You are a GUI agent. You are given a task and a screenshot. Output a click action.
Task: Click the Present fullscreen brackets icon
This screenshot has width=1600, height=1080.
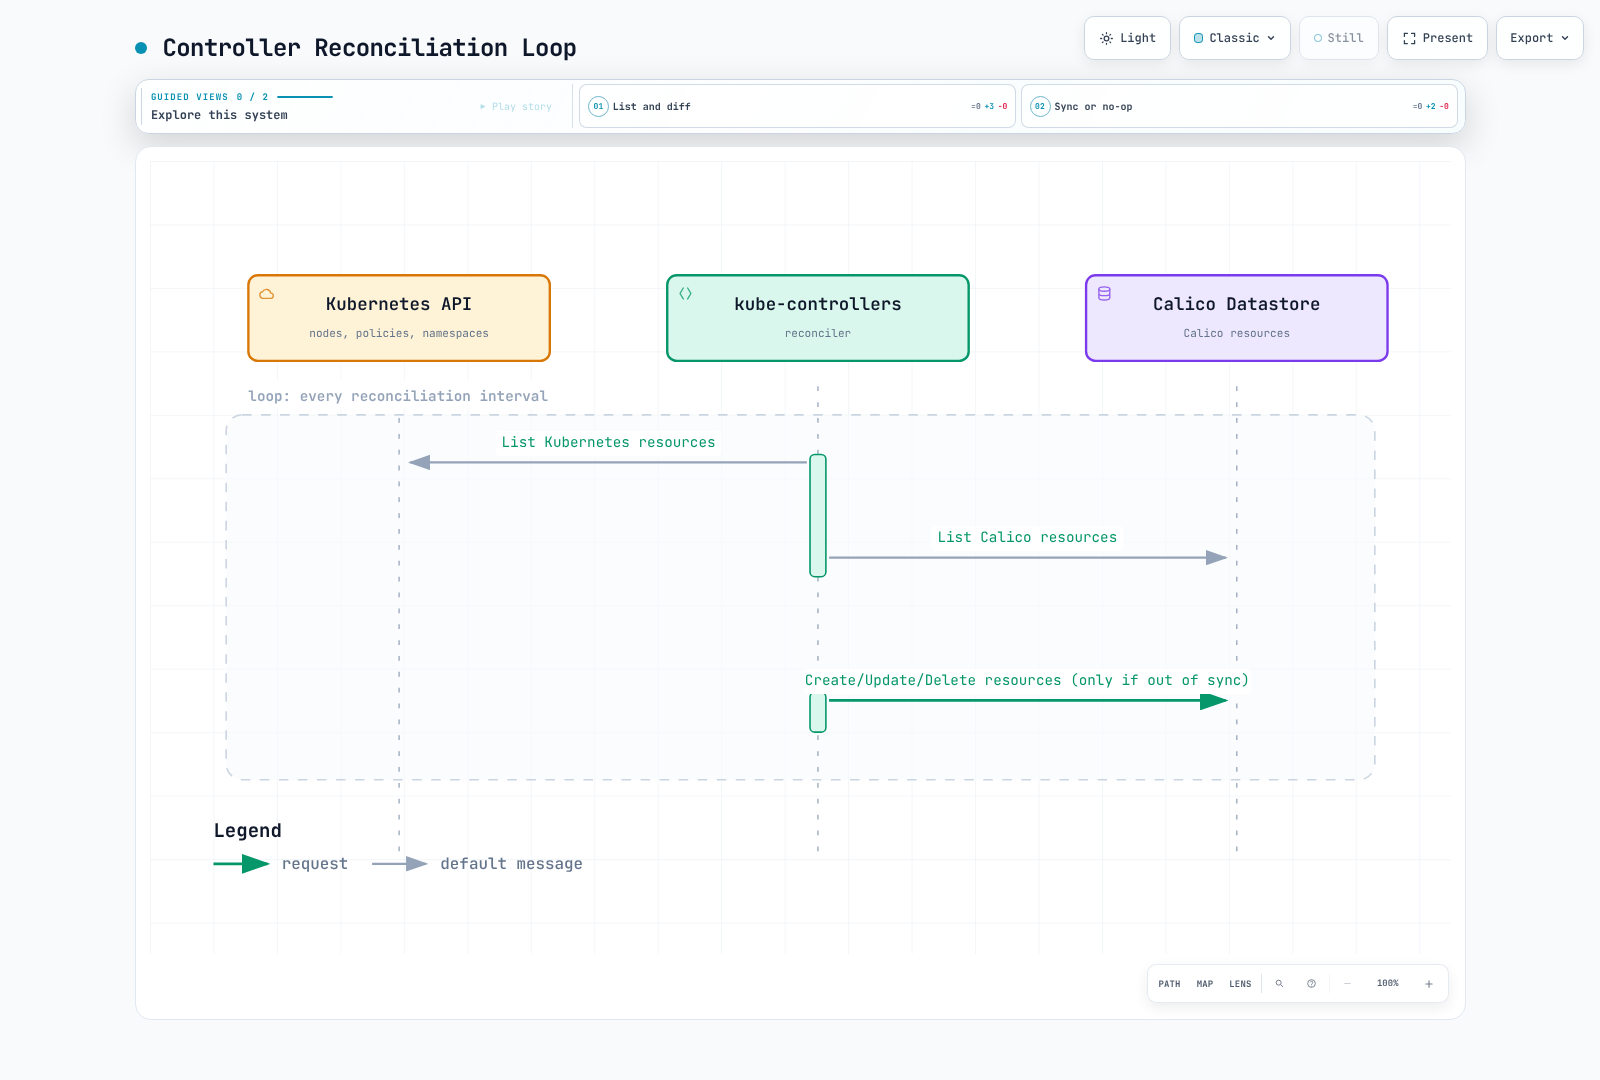(x=1409, y=38)
